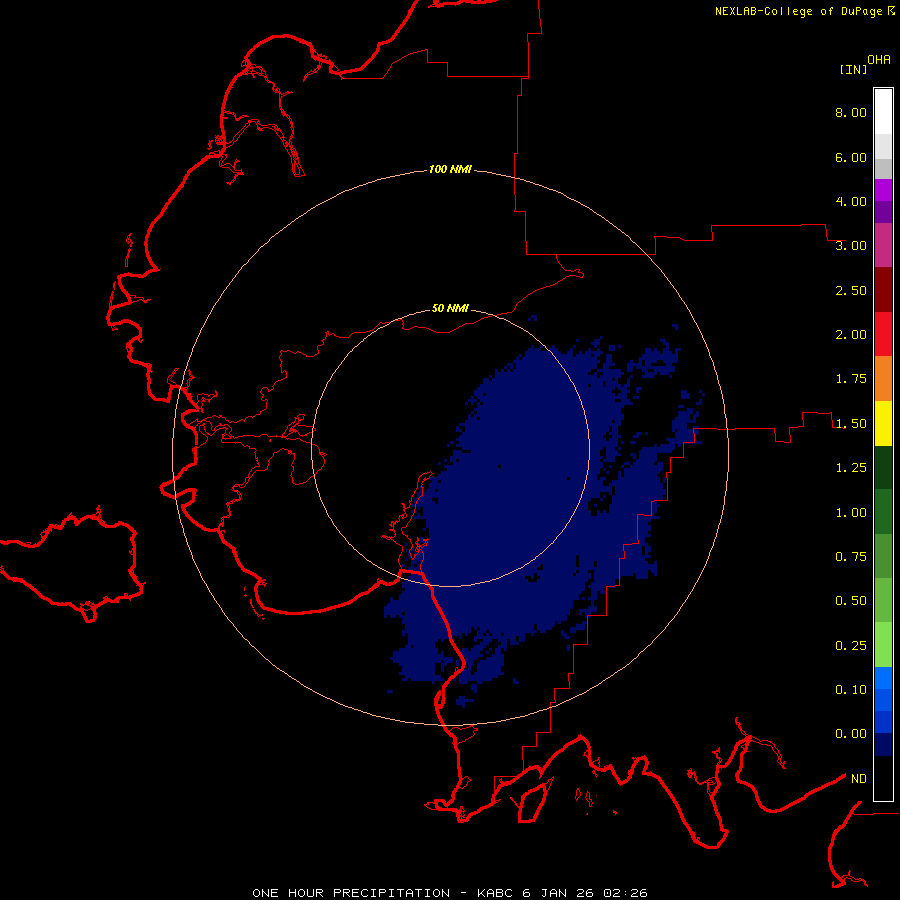900x900 pixels.
Task: Pick the white swatch at the scale top
Action: pos(883,112)
